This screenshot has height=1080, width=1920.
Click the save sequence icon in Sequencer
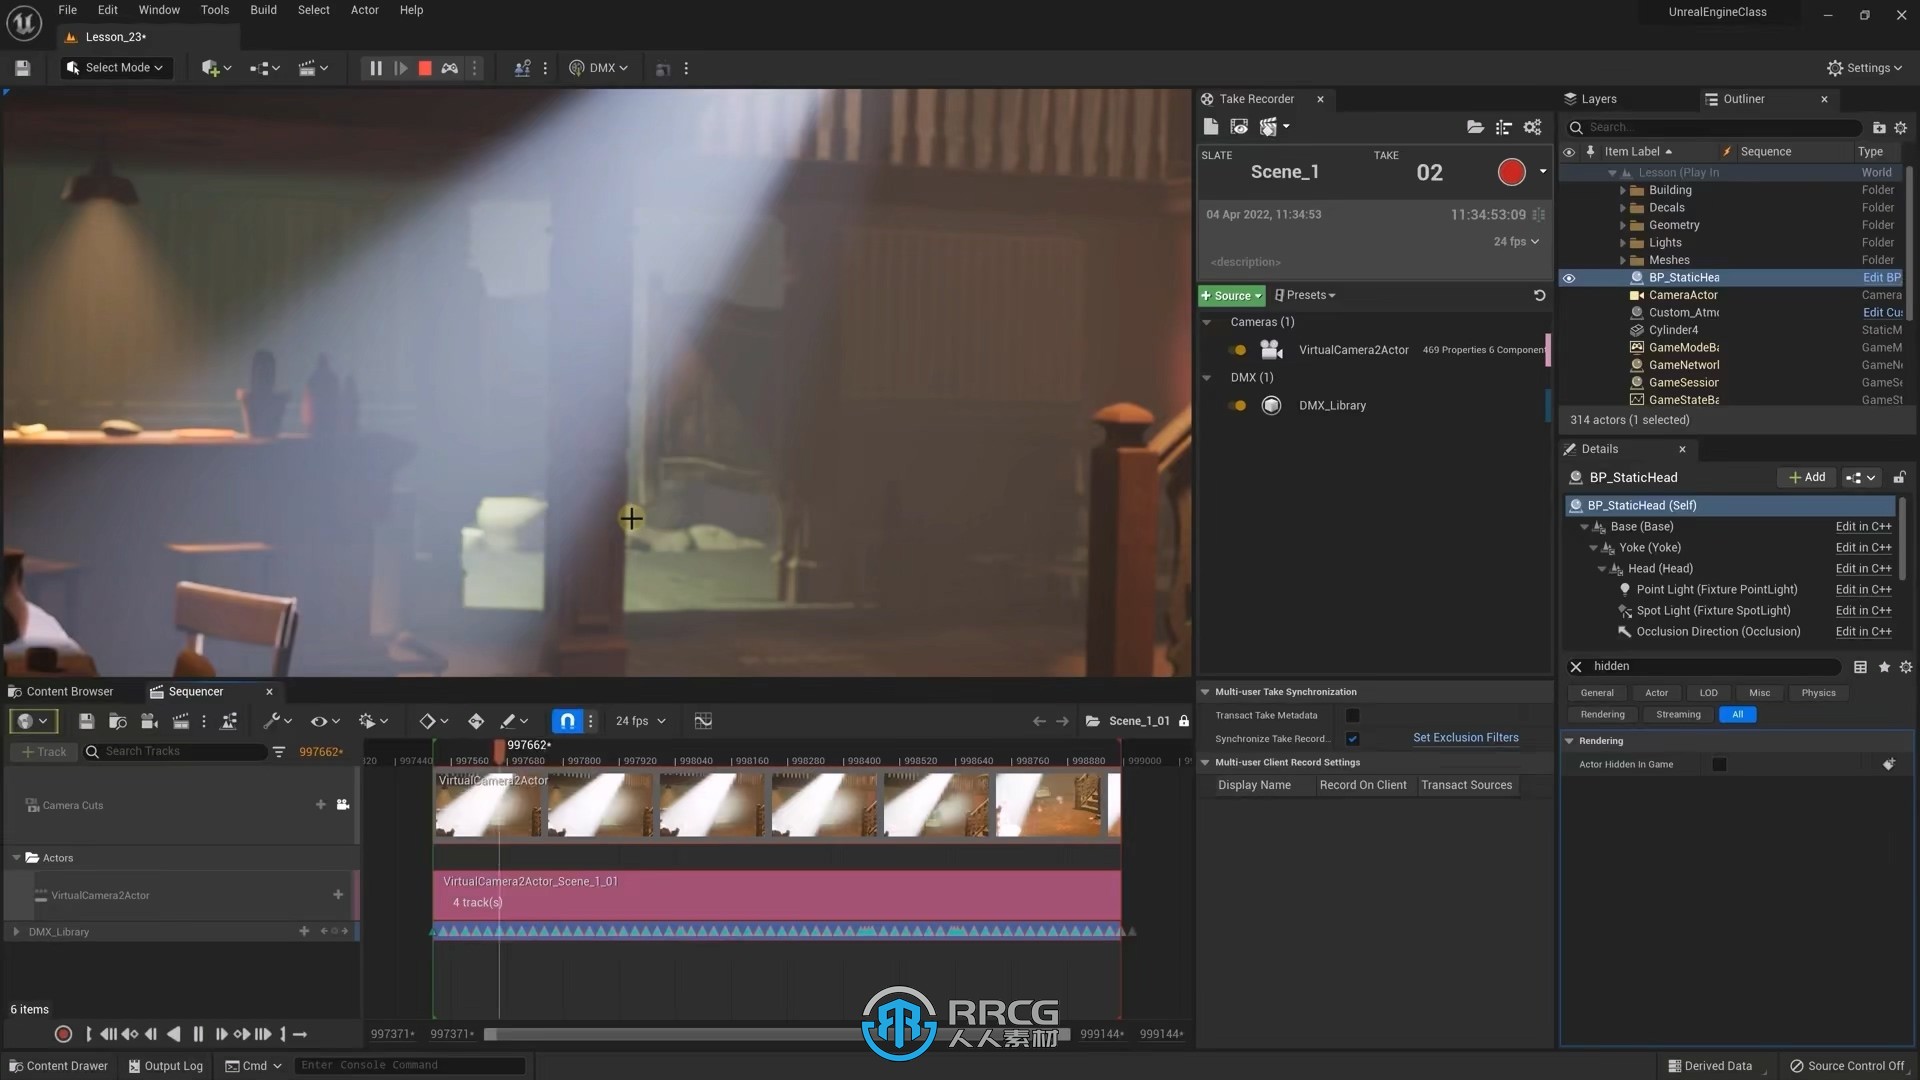tap(86, 721)
